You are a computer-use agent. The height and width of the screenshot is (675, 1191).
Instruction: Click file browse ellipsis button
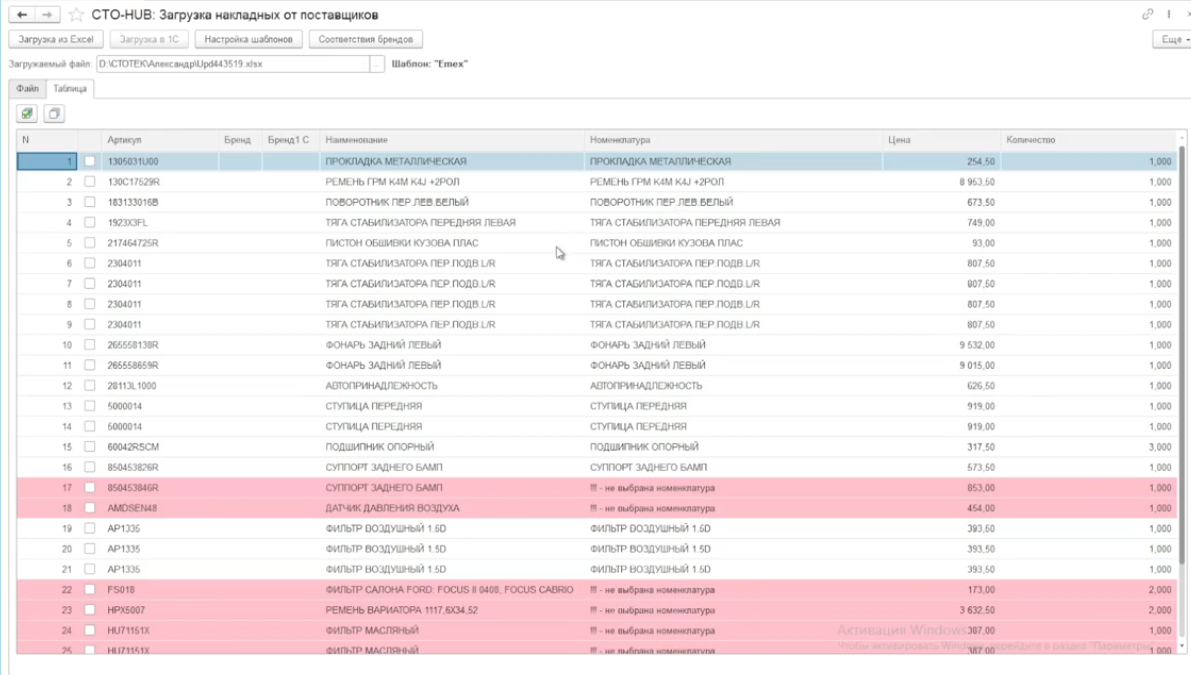pyautogui.click(x=376, y=64)
